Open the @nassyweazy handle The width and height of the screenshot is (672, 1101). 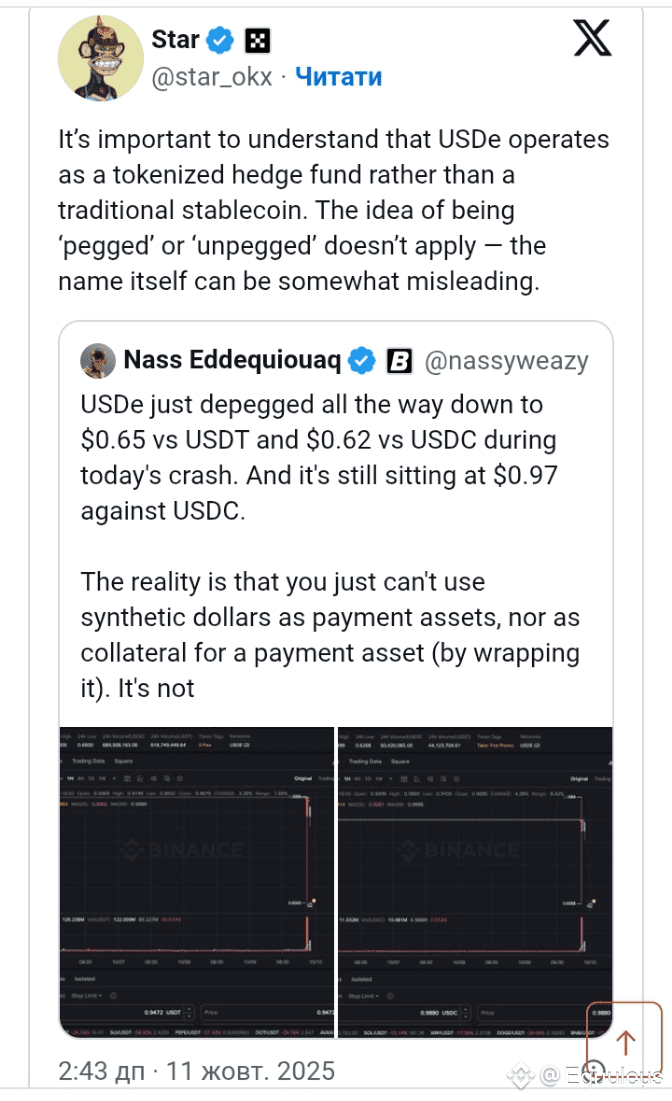[507, 361]
